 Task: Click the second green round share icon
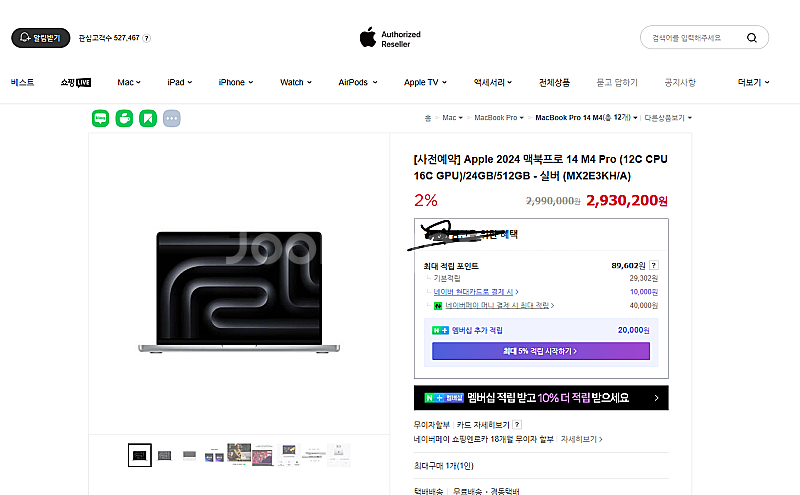[x=124, y=118]
